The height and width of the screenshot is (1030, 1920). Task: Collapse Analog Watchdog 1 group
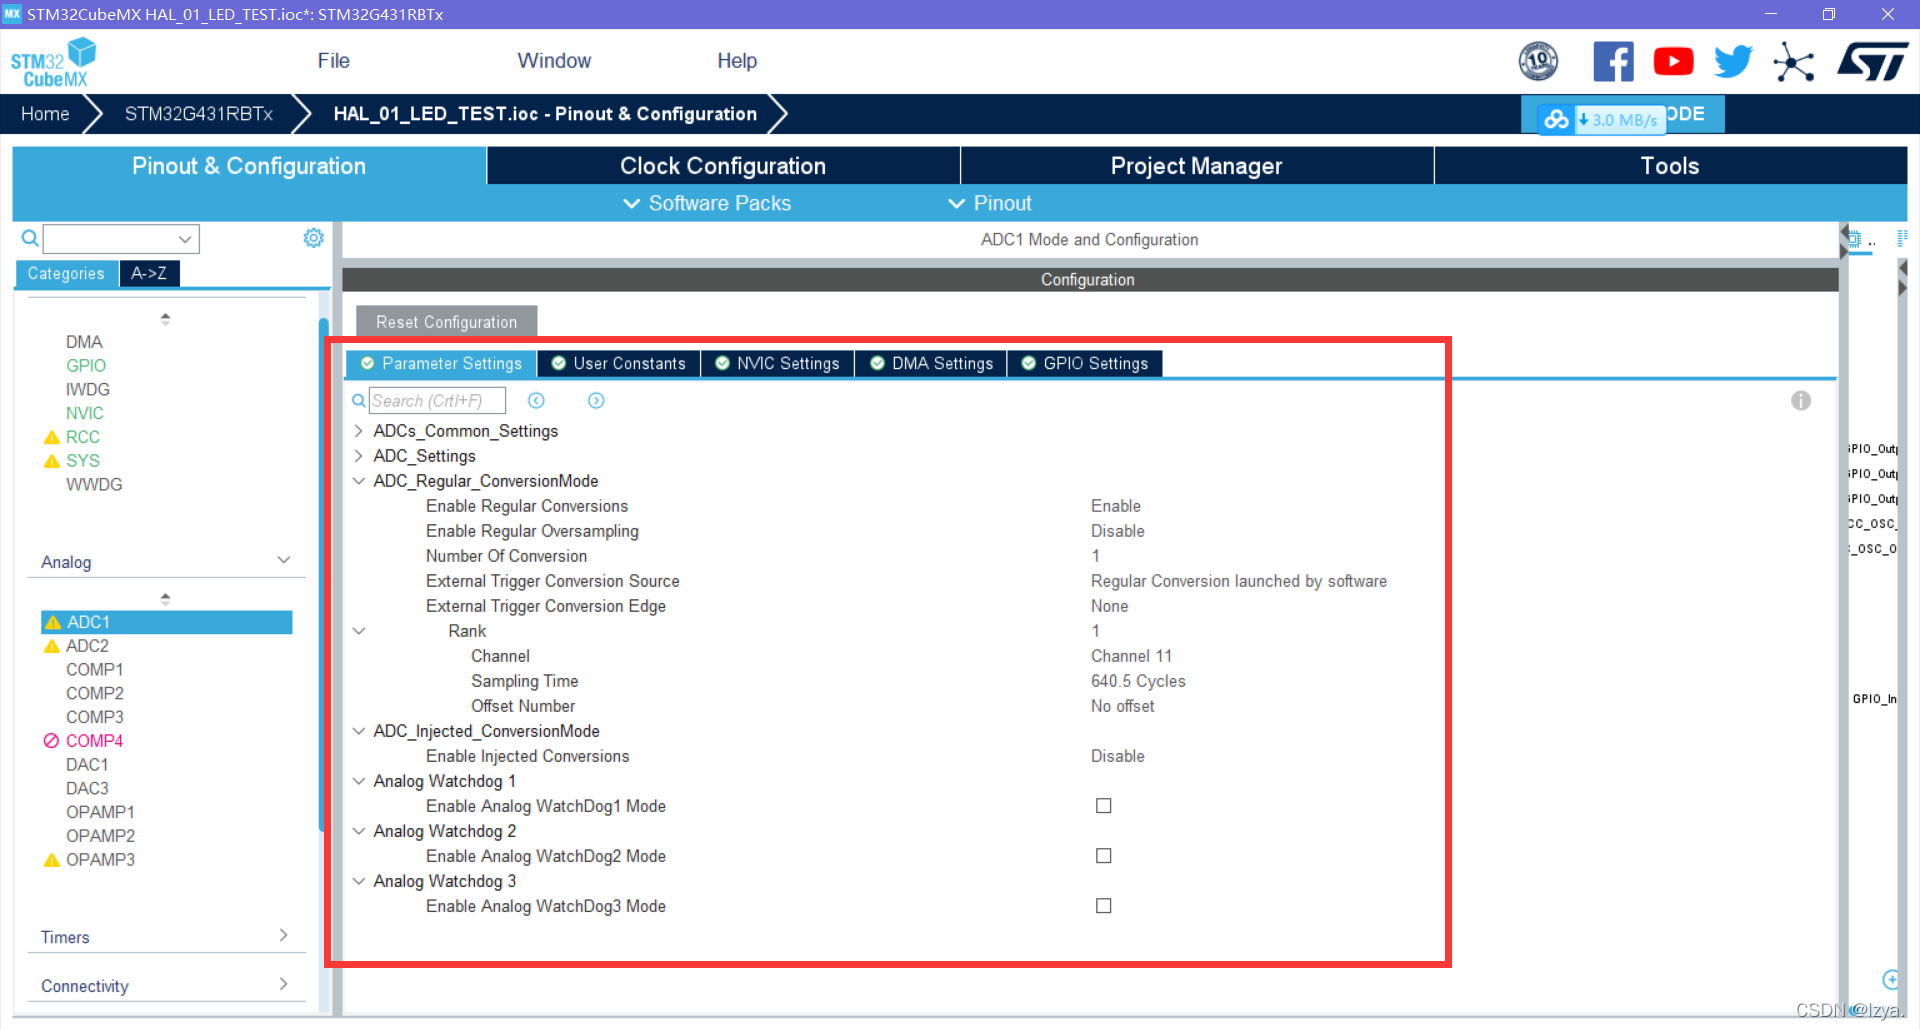coord(359,781)
